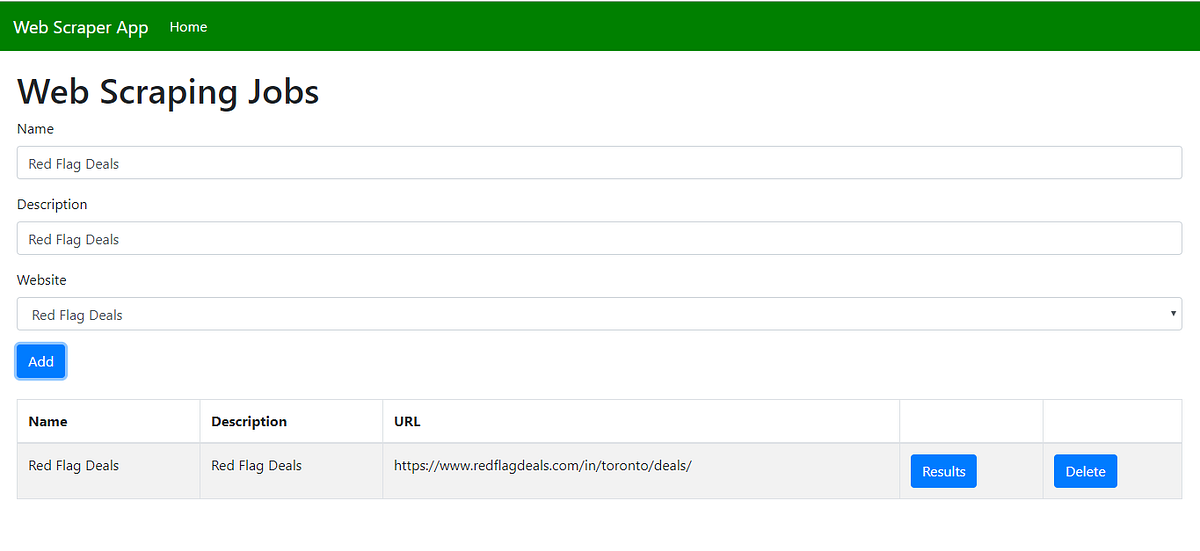The width and height of the screenshot is (1200, 551).
Task: Click the Description label above the second input
Action: (x=52, y=204)
